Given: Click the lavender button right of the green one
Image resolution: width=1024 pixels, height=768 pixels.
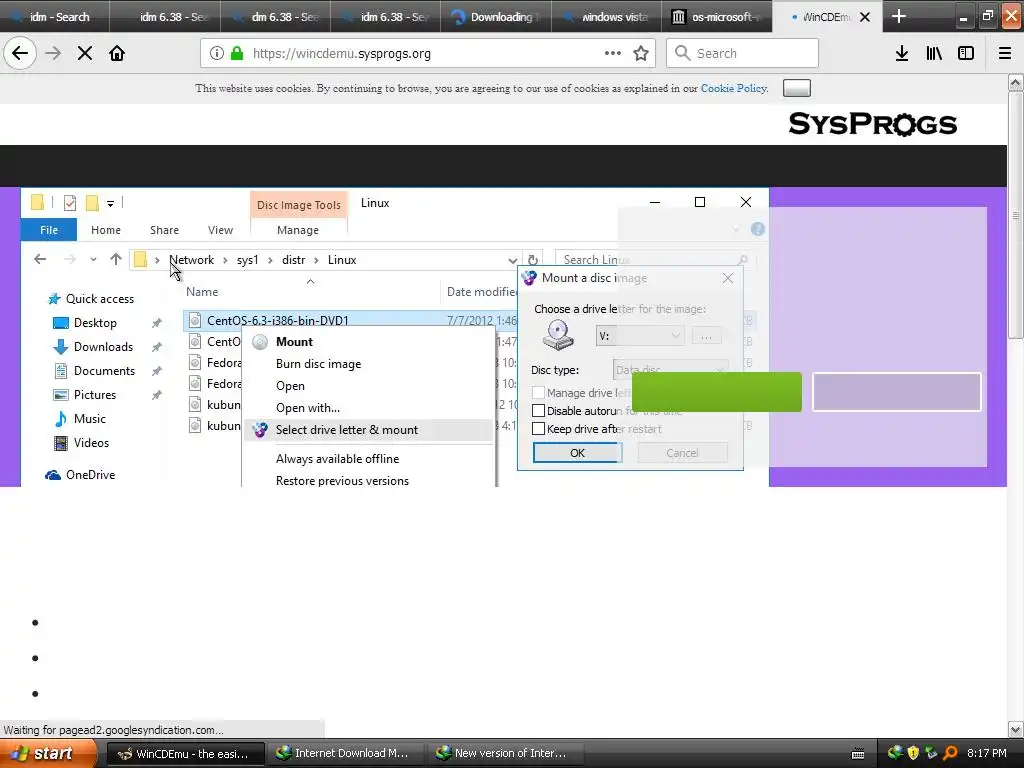Looking at the screenshot, I should pyautogui.click(x=896, y=392).
